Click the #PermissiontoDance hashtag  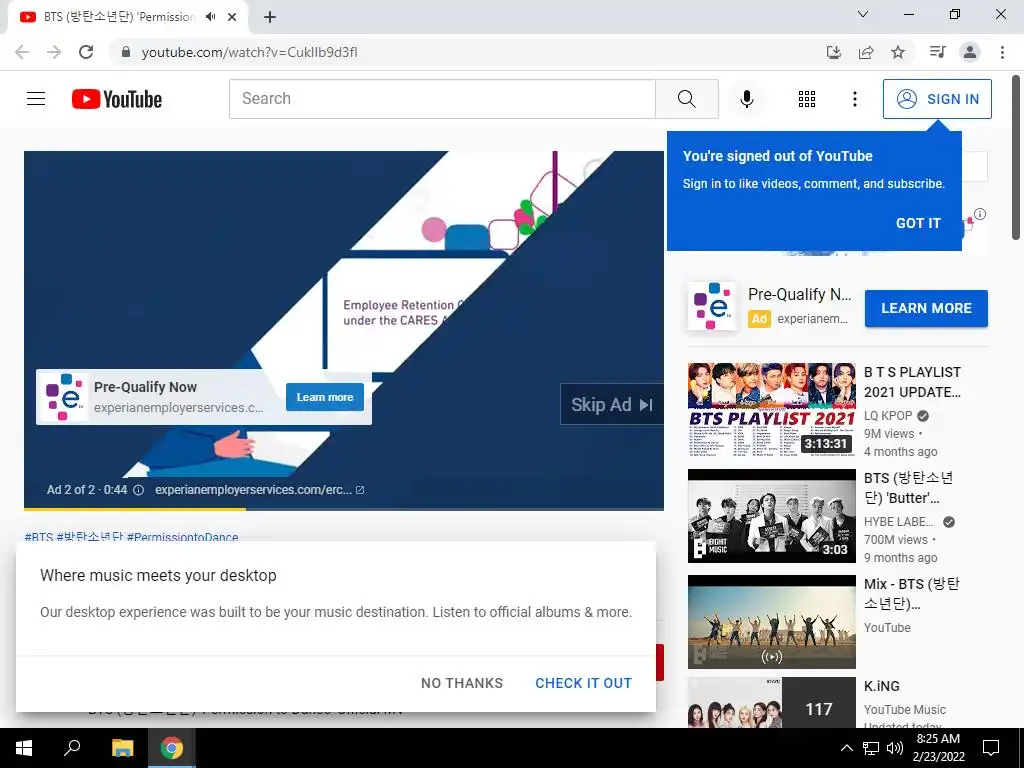(182, 537)
